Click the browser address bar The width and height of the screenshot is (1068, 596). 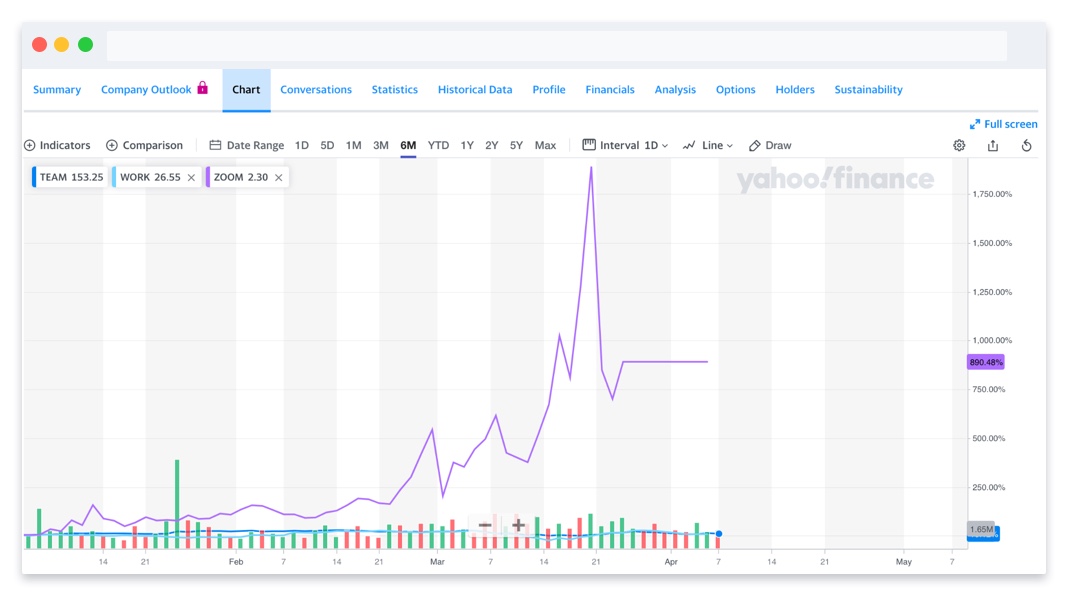click(x=556, y=45)
